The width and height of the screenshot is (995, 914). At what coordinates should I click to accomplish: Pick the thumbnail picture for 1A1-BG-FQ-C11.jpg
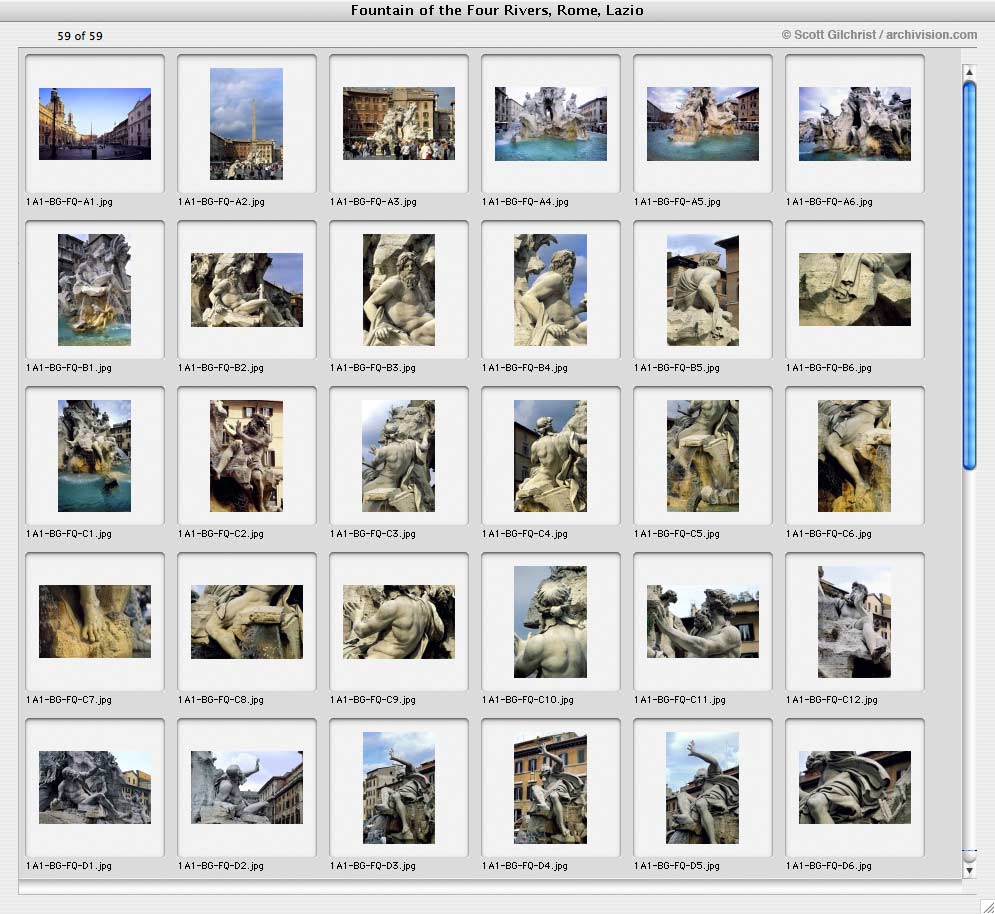[x=702, y=621]
